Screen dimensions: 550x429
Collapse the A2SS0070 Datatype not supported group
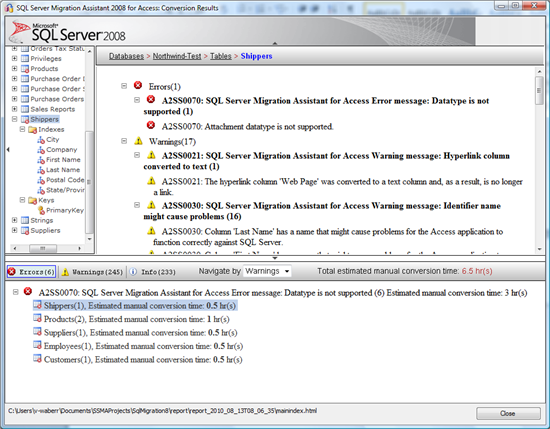pos(137,100)
